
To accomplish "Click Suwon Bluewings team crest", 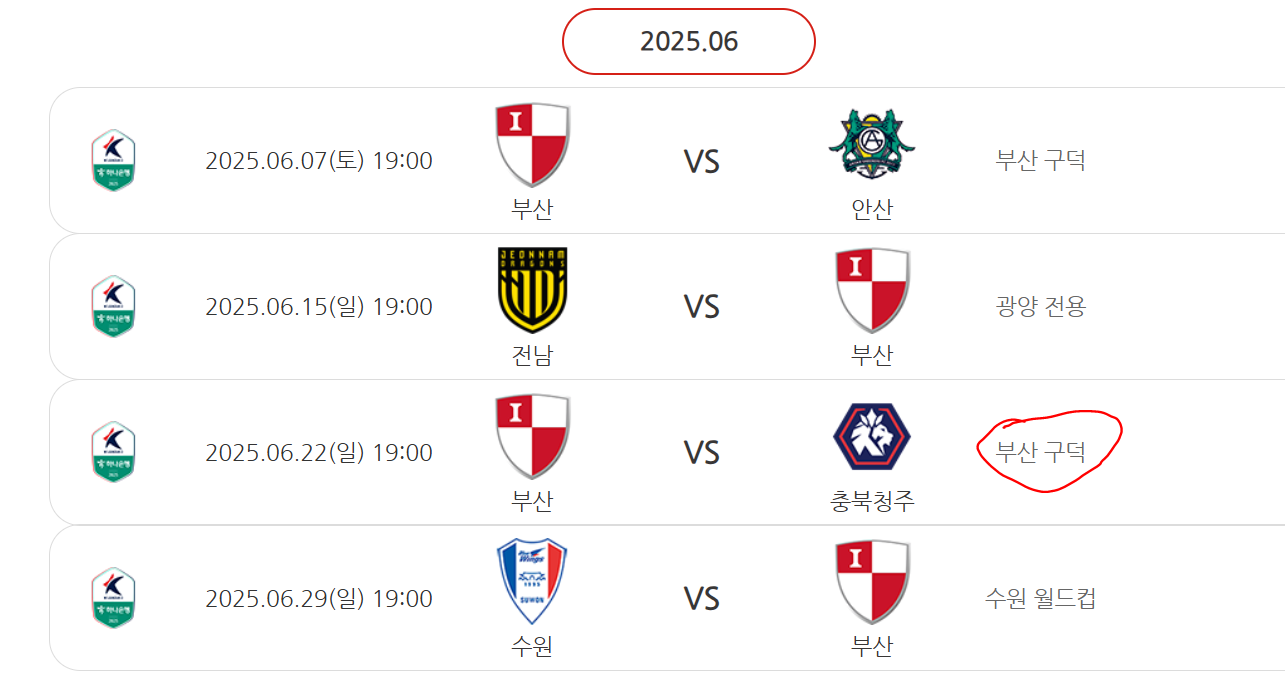I will tap(532, 582).
